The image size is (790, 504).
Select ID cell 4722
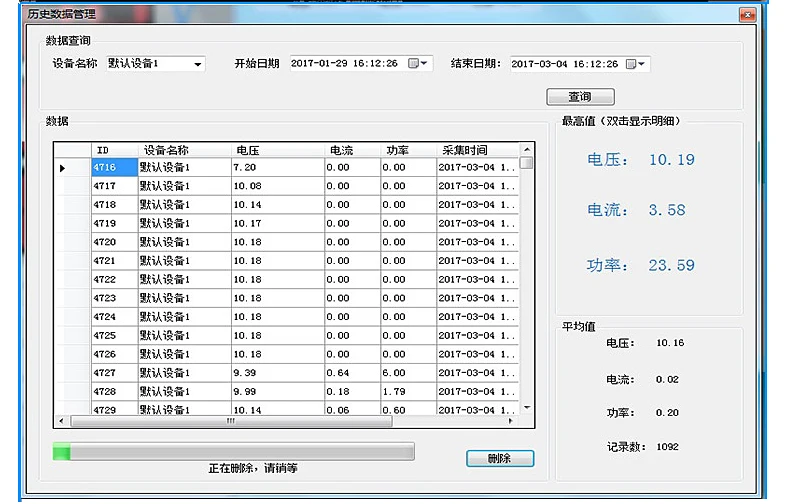pos(114,279)
